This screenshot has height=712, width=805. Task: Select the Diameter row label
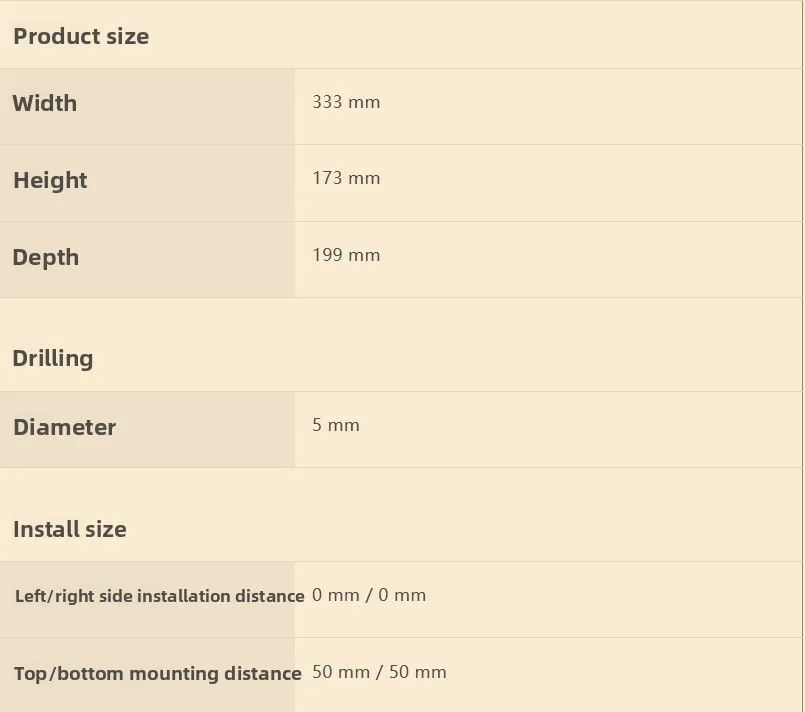65,427
